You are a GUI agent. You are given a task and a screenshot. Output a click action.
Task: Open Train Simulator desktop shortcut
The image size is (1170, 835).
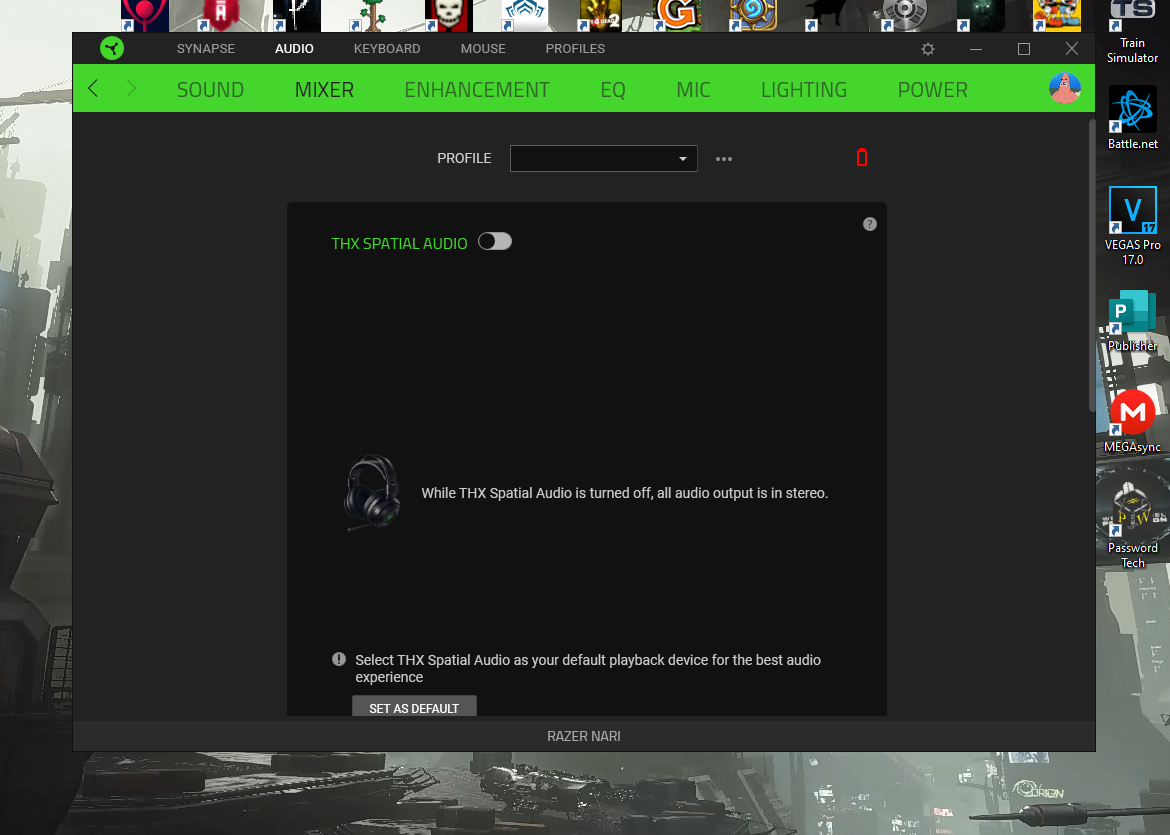(1132, 32)
